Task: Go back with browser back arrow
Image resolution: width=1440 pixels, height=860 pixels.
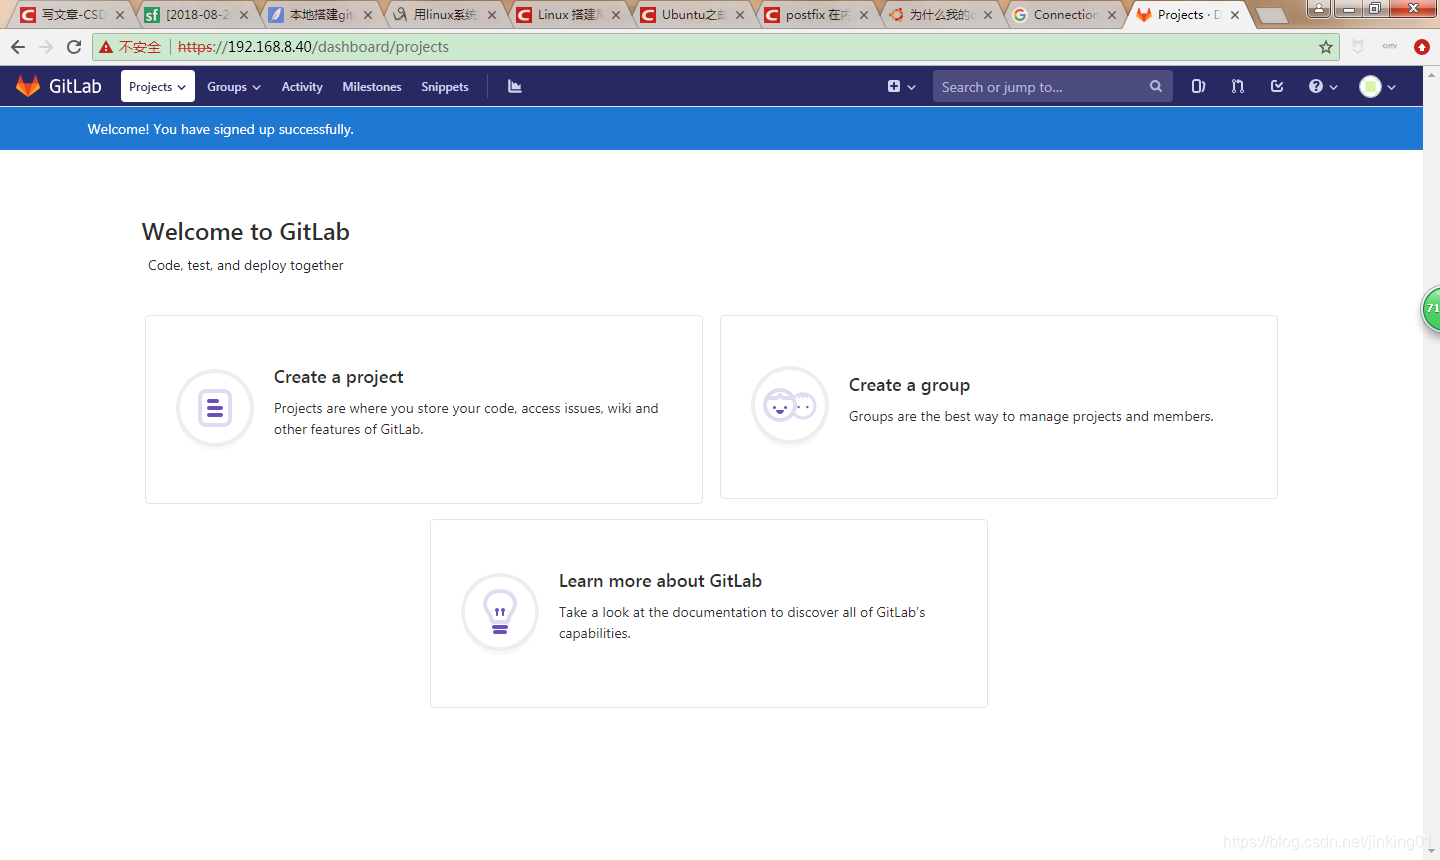Action: click(18, 47)
